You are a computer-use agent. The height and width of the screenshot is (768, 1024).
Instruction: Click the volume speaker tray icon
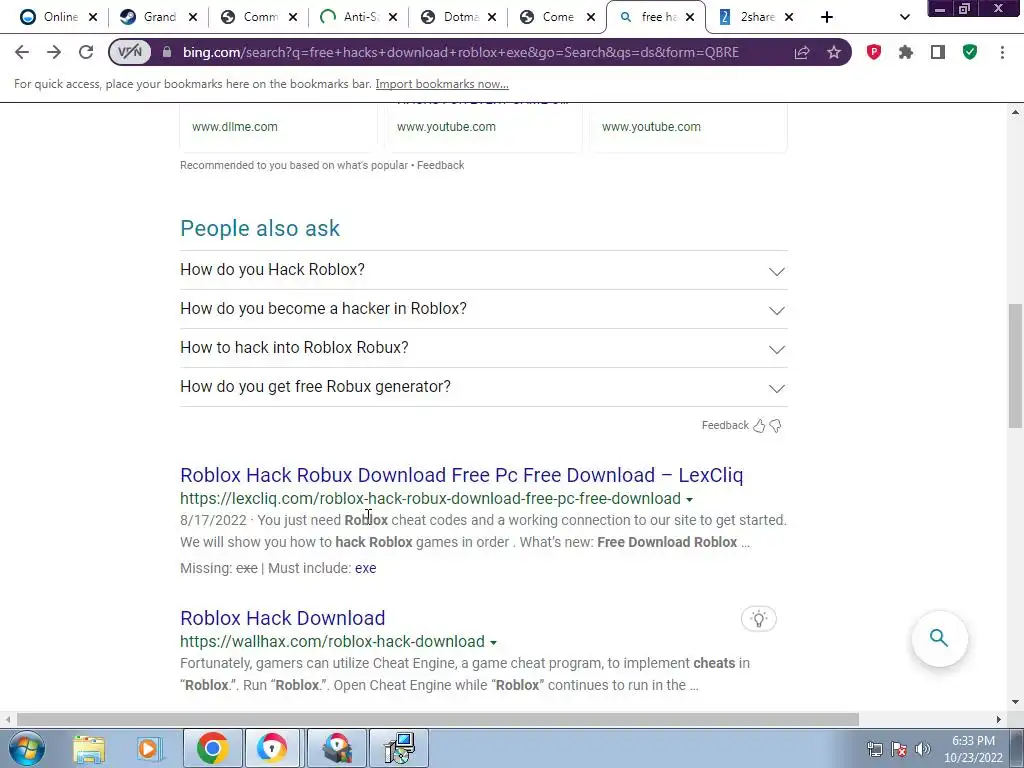click(x=922, y=749)
